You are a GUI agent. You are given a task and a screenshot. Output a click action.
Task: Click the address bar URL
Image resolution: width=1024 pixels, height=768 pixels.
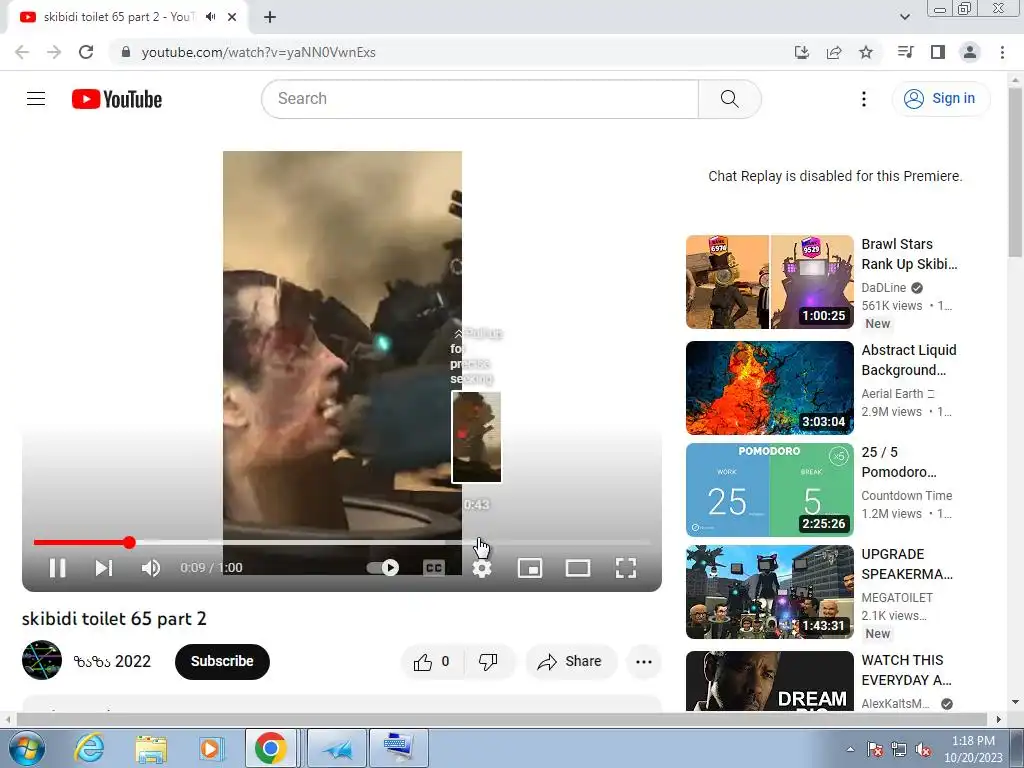(x=259, y=52)
